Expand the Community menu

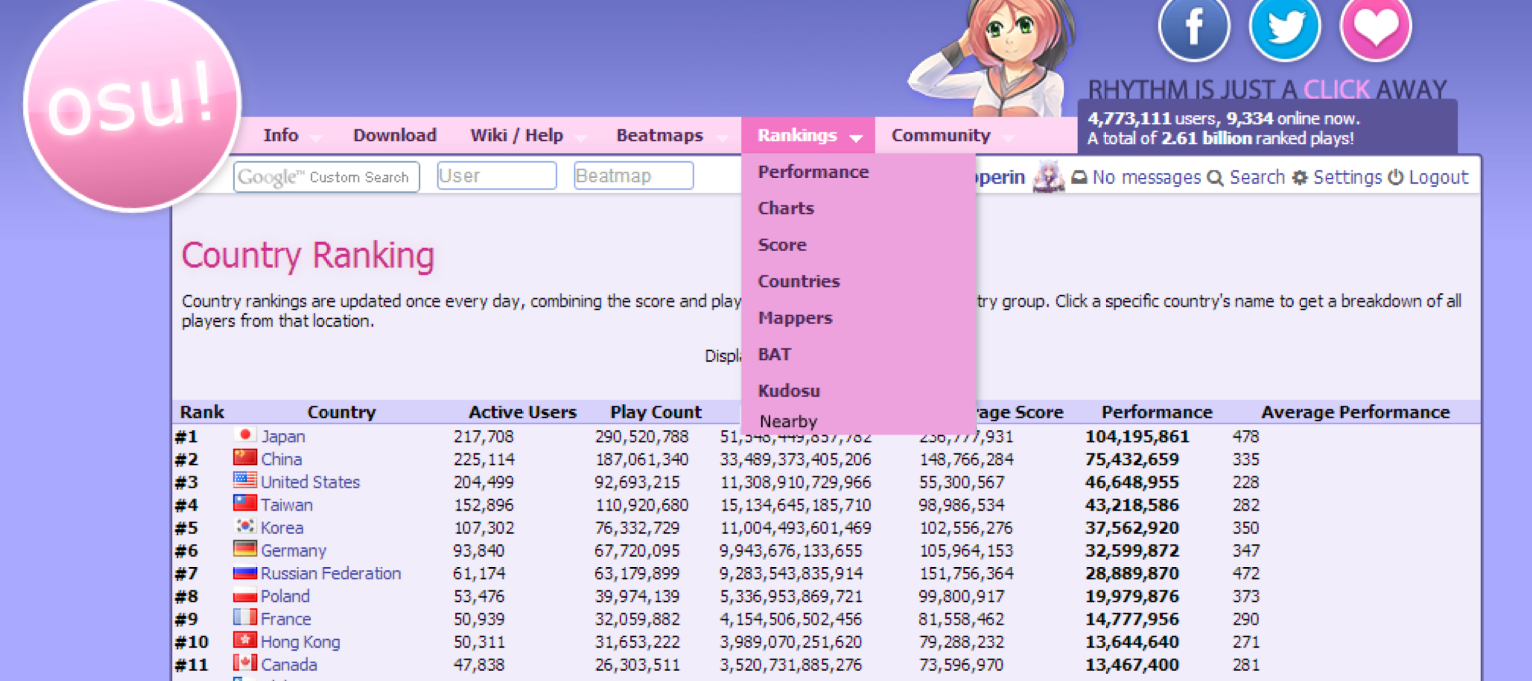point(951,135)
